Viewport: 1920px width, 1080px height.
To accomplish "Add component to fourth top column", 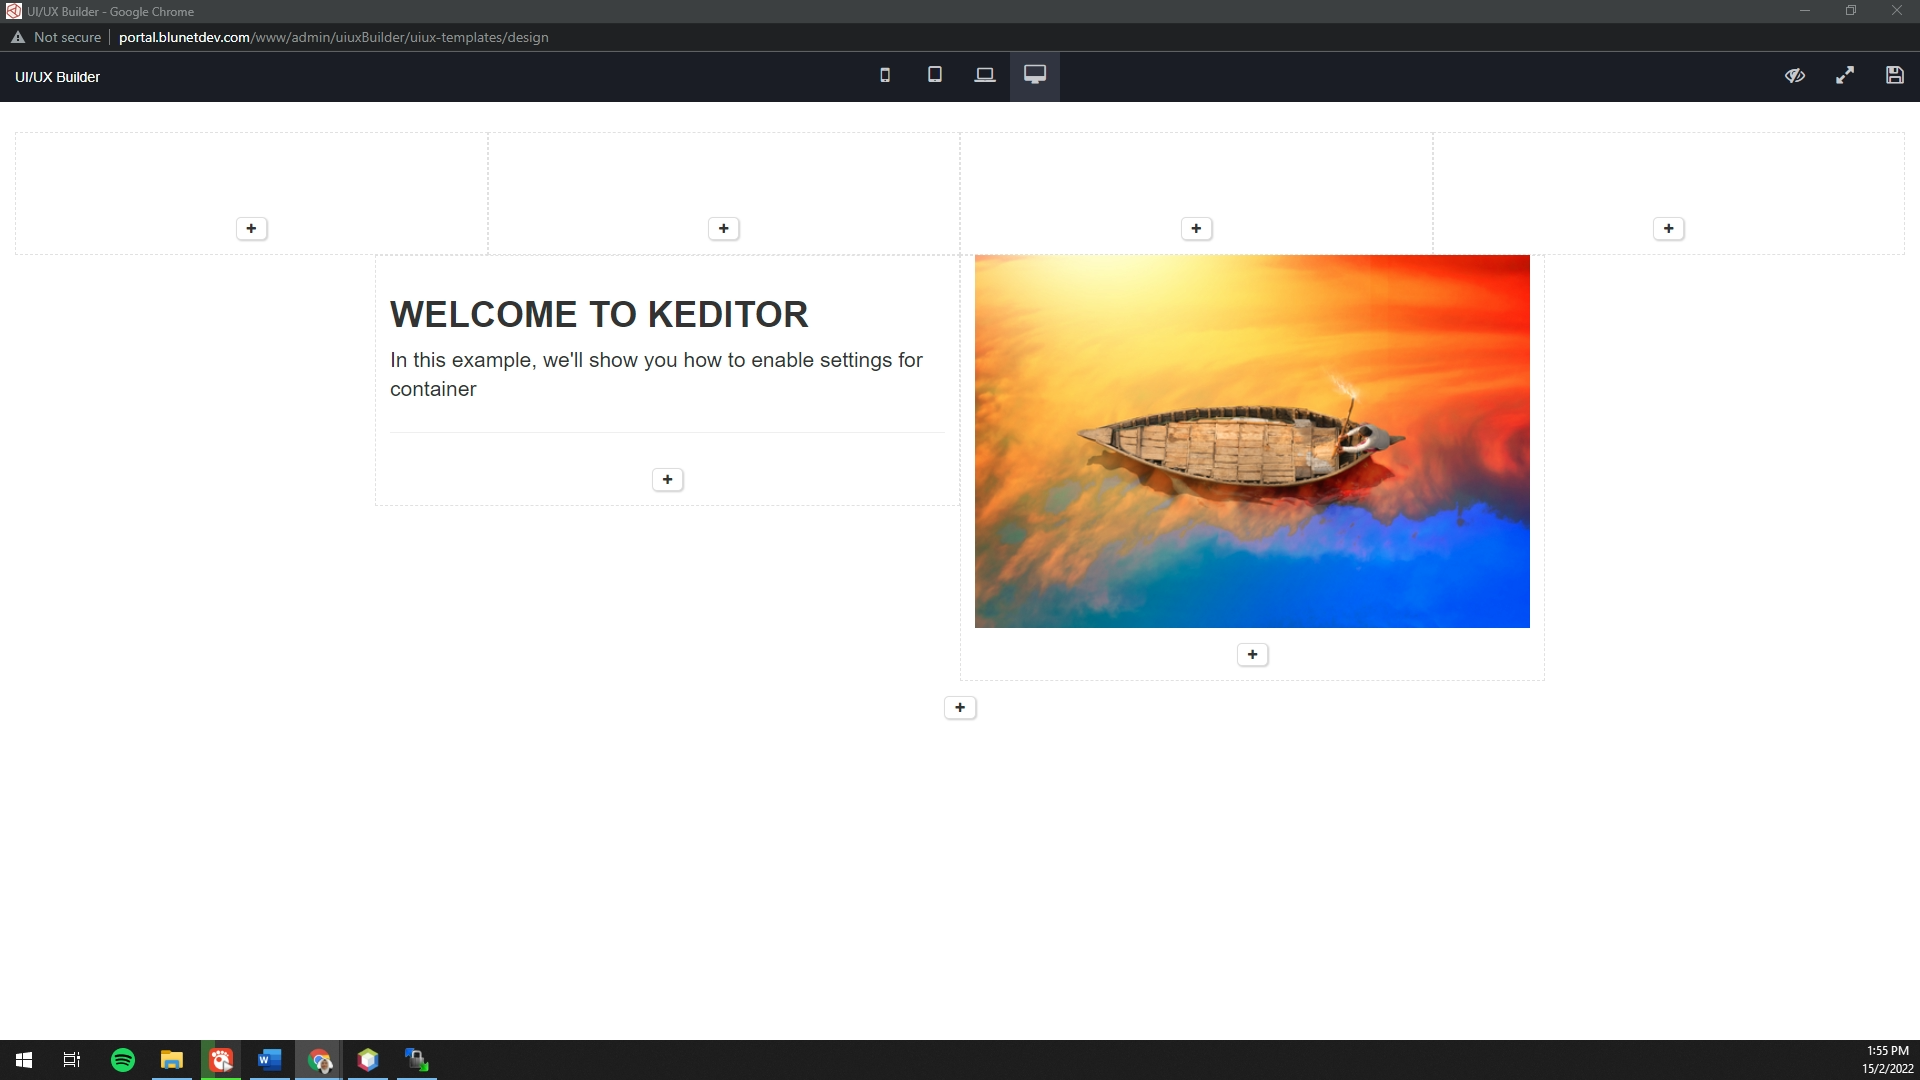I will tap(1668, 229).
